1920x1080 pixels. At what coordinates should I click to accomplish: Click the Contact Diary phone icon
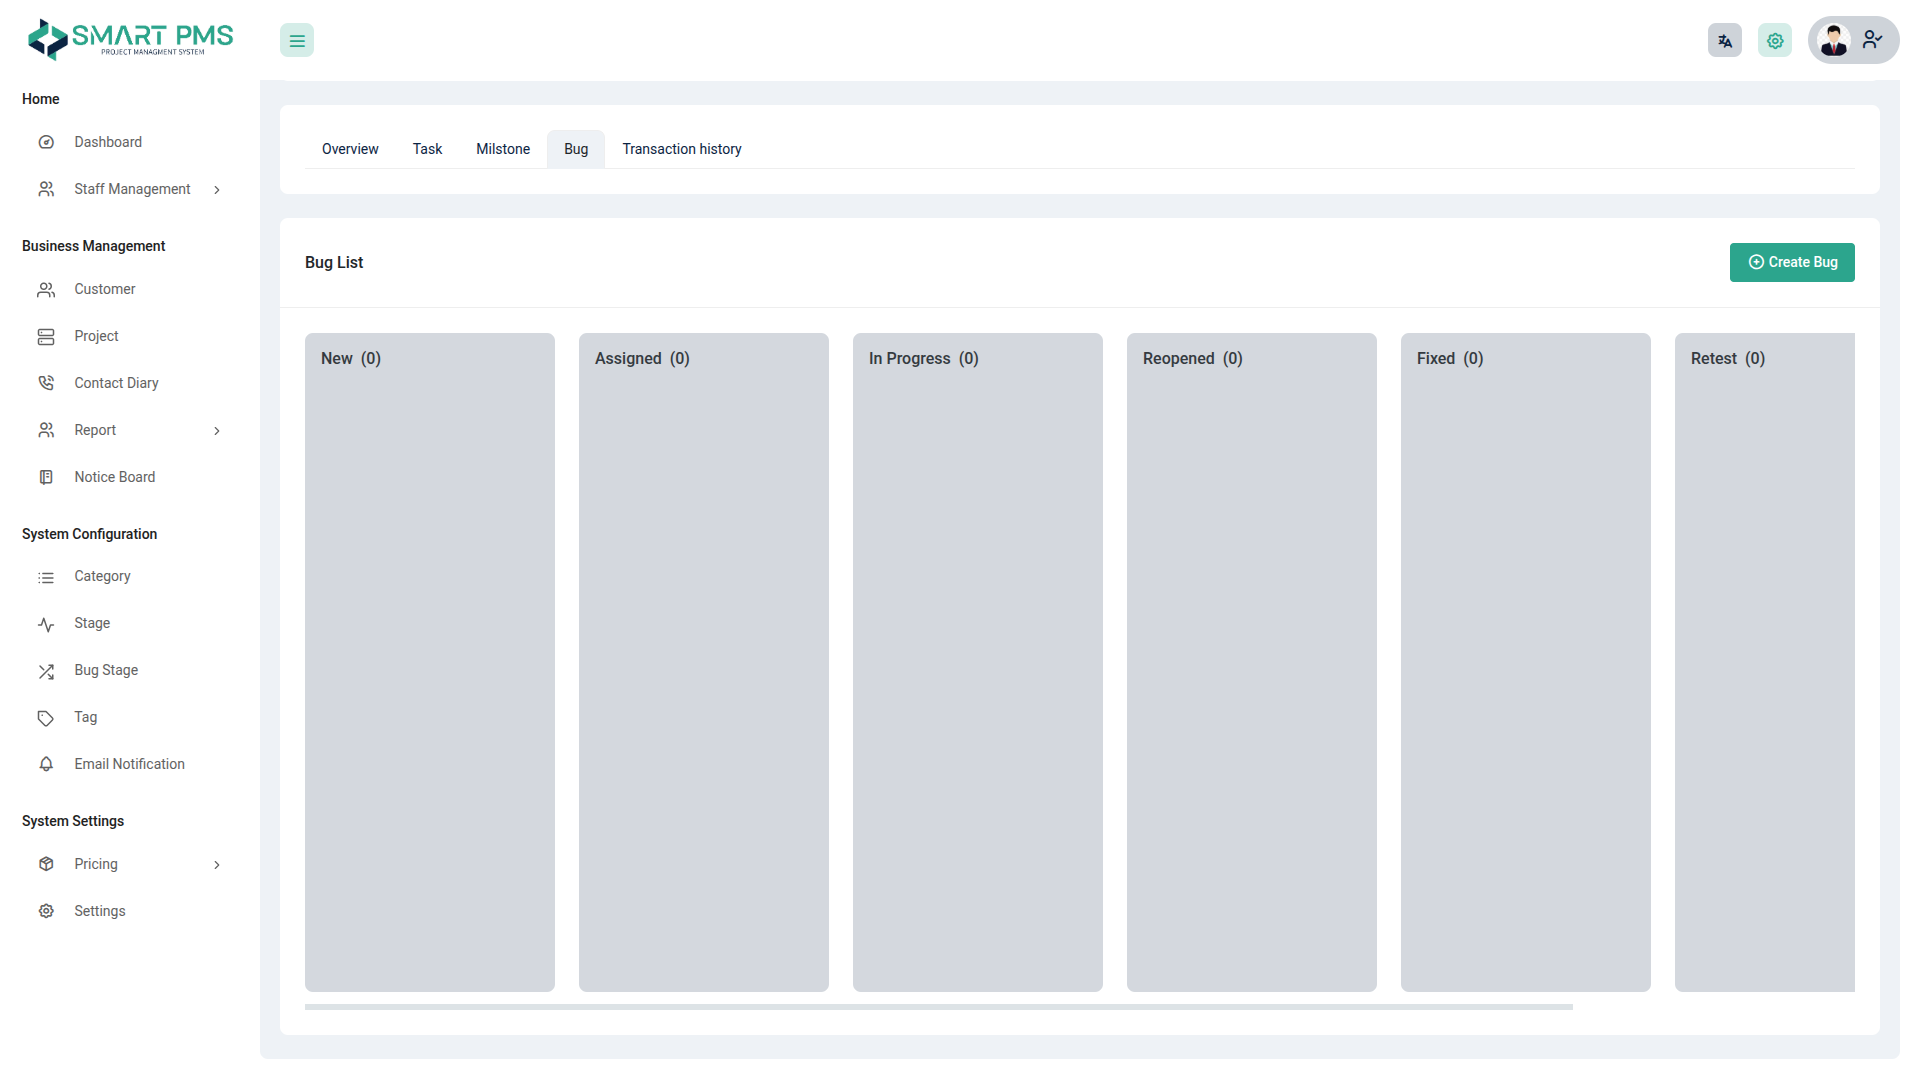point(46,383)
